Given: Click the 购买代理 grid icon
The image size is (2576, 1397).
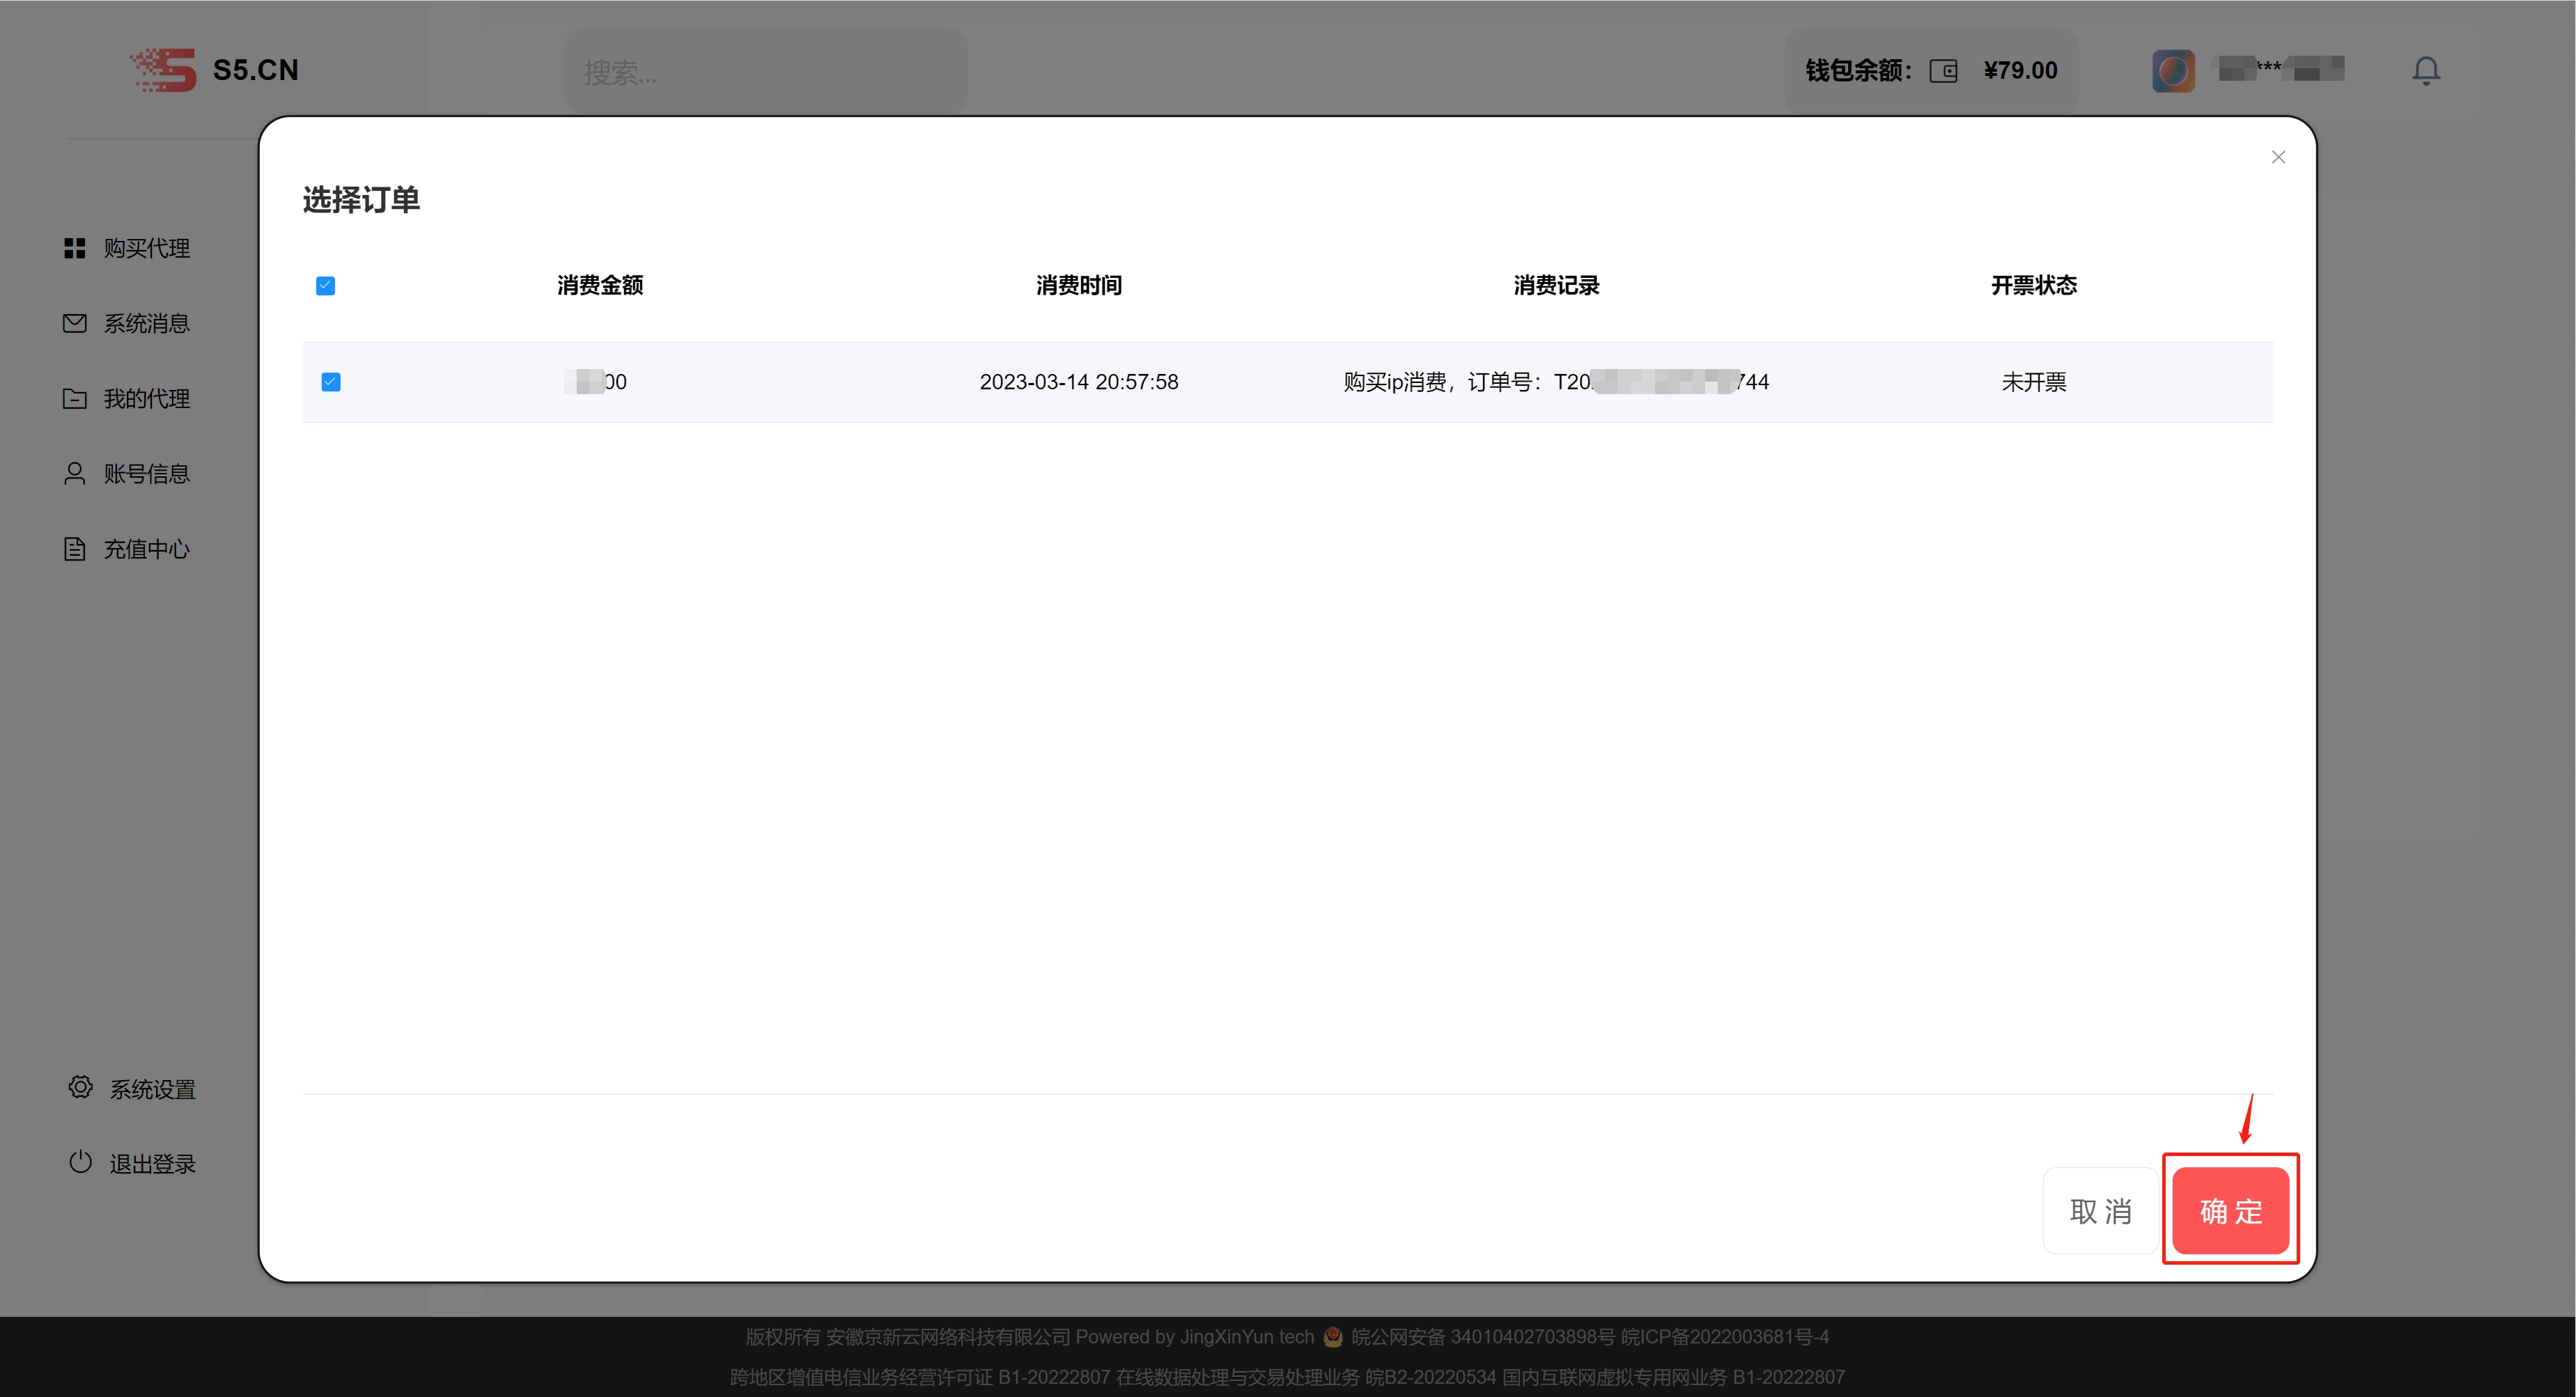Looking at the screenshot, I should tap(75, 248).
